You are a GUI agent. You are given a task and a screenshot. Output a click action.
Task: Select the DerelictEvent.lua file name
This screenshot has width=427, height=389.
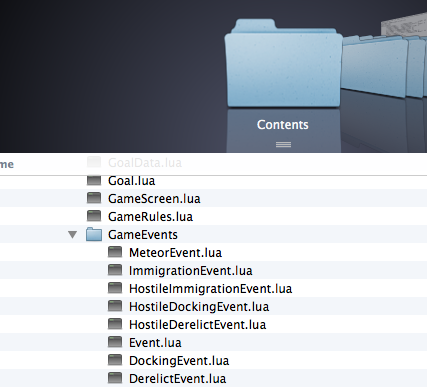(x=178, y=379)
